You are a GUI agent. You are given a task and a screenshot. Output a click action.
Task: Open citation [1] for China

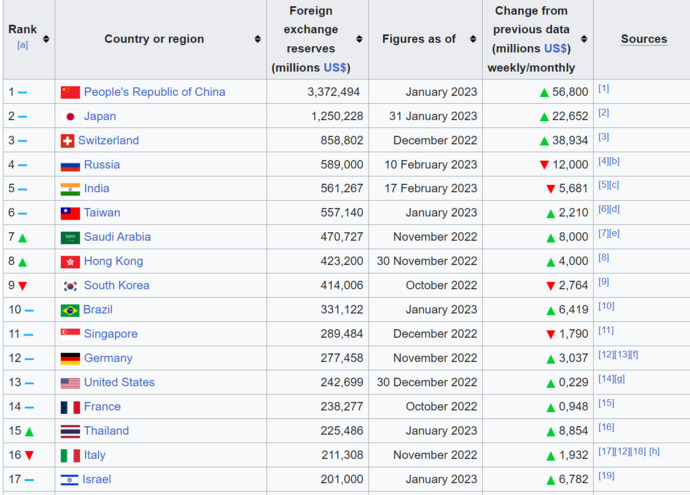(603, 88)
